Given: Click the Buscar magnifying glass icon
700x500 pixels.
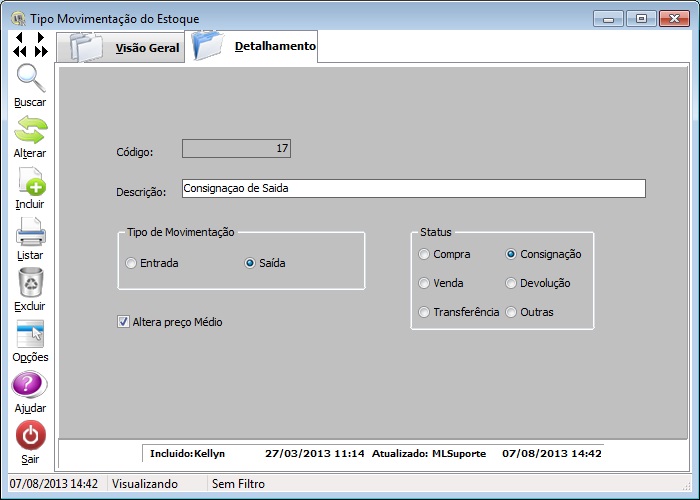Looking at the screenshot, I should (30, 79).
